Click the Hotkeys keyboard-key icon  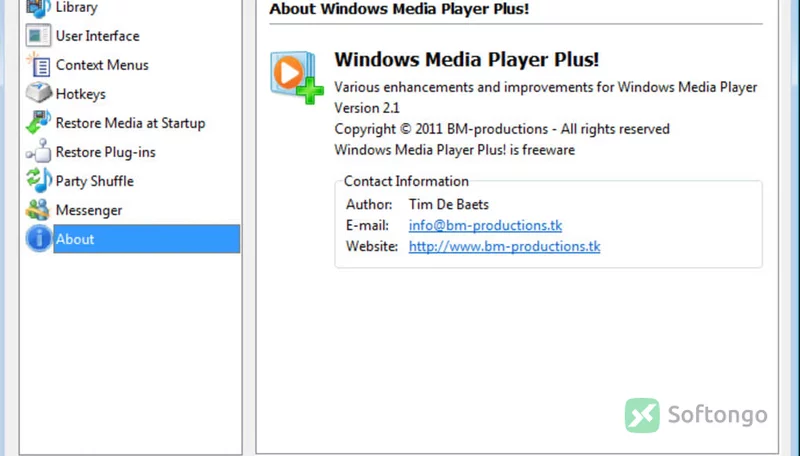point(38,93)
